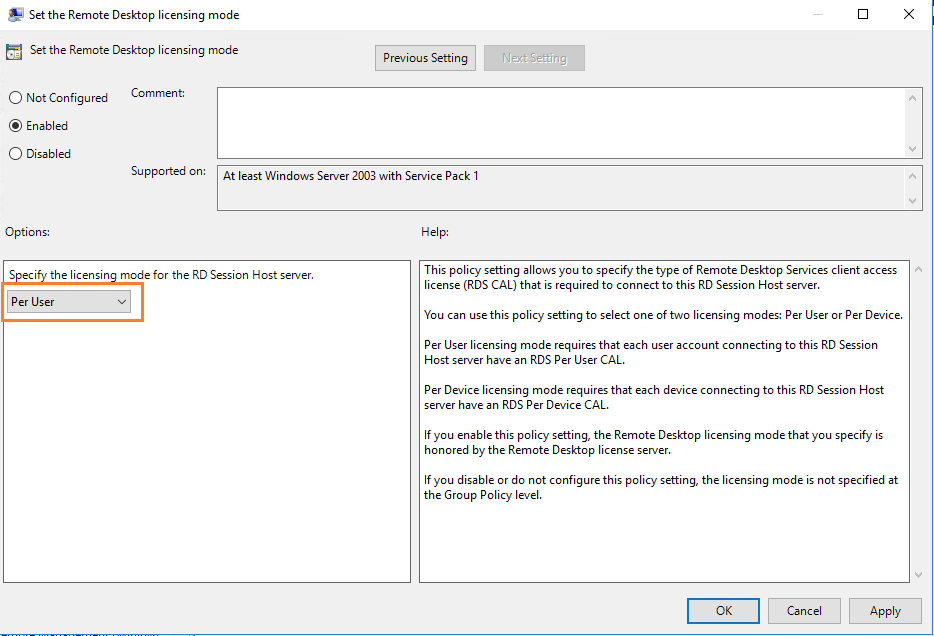Click Help pane scroll down arrow
This screenshot has width=934, height=636.
coord(918,575)
